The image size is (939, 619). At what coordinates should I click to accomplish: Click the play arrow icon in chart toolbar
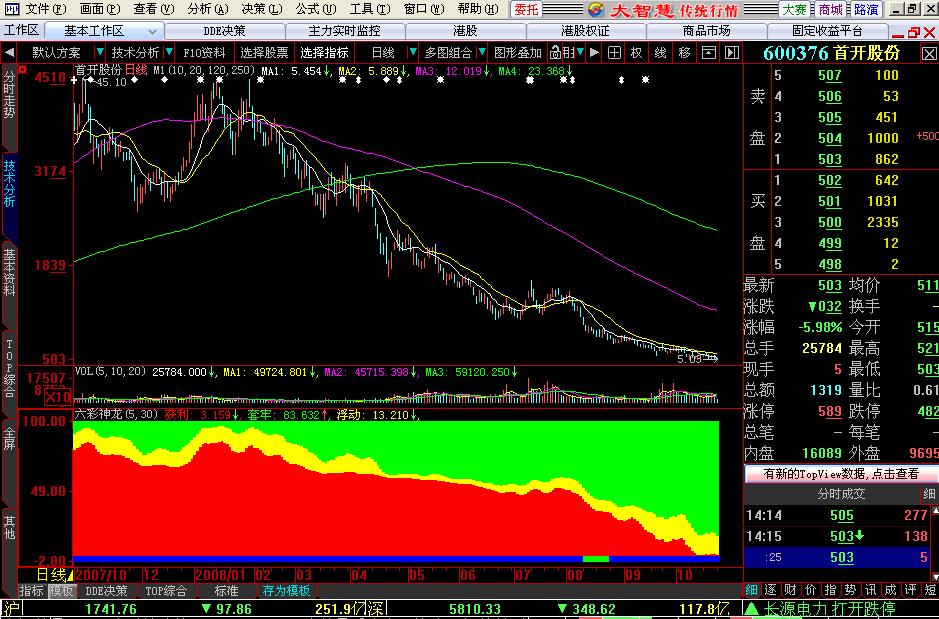coord(593,53)
